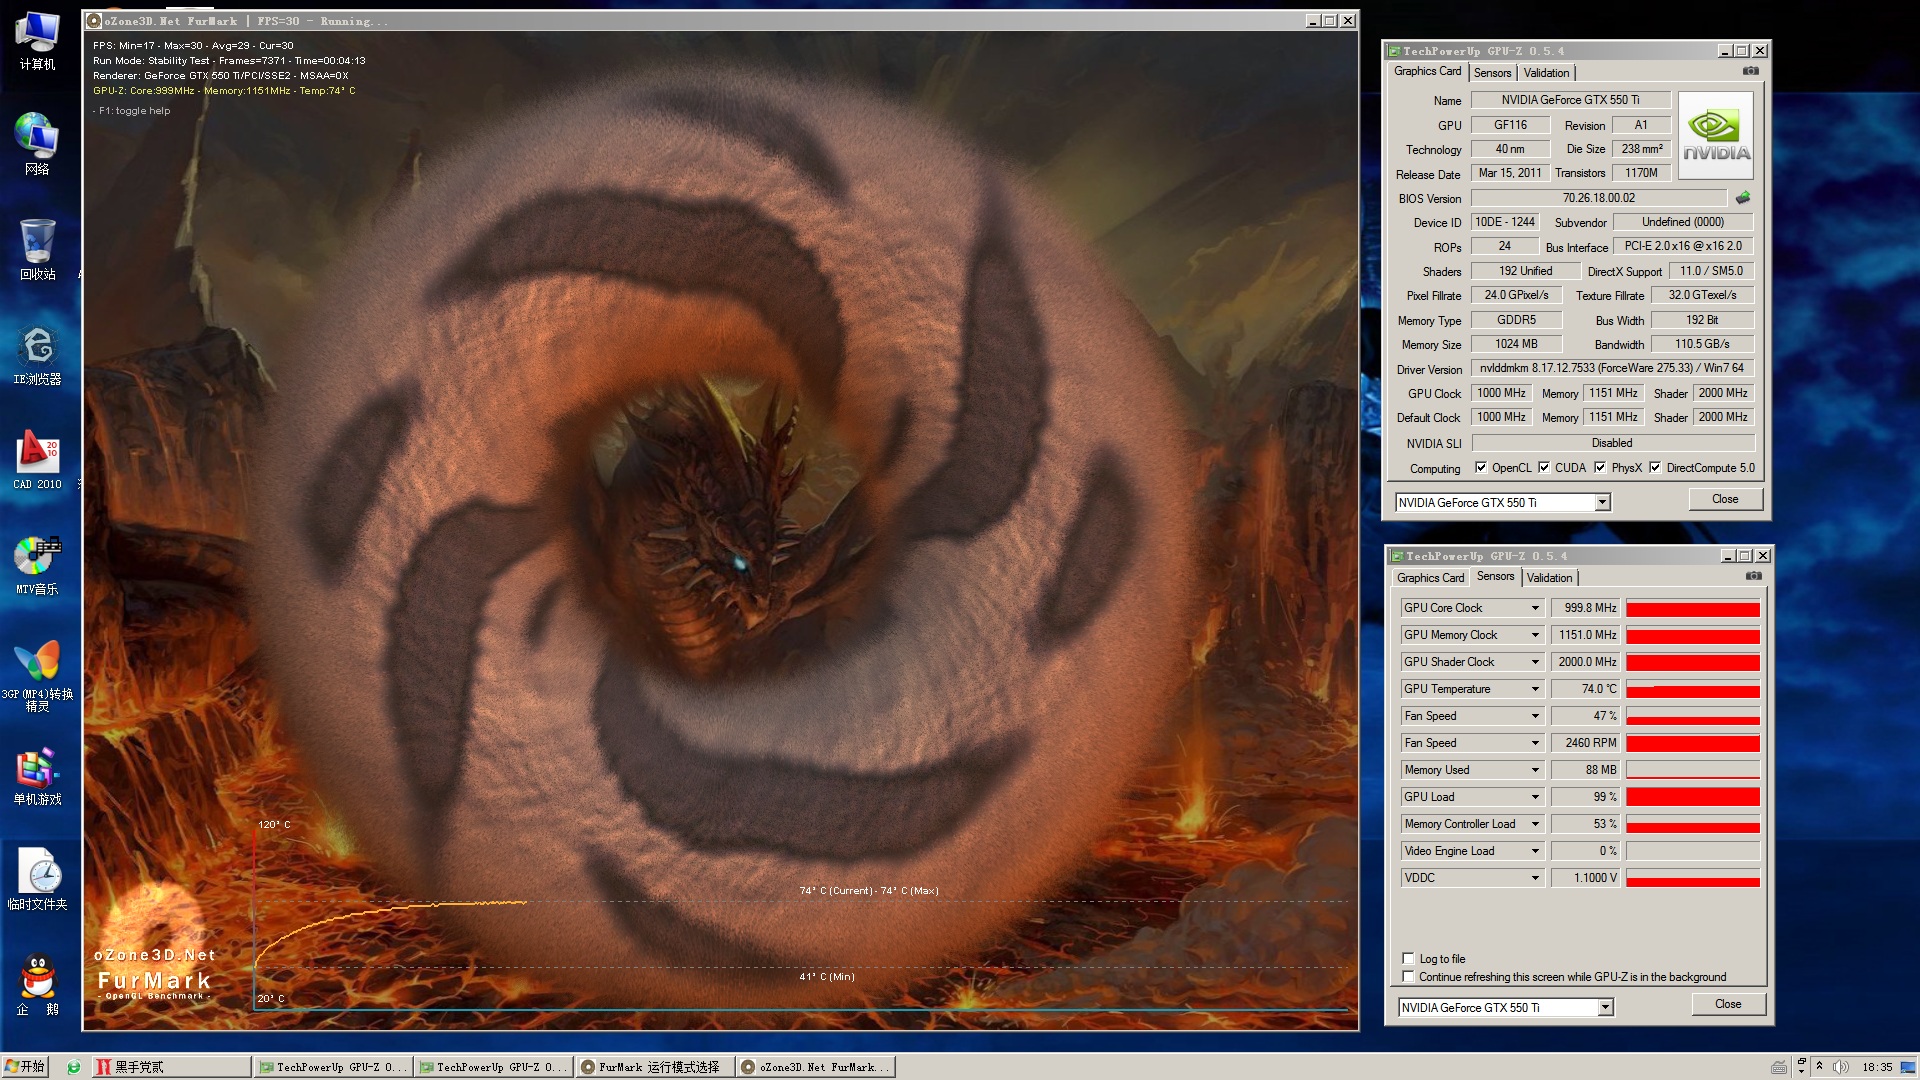Open the GPU Shader Clock sensor dropdown
The height and width of the screenshot is (1080, 1920).
point(1535,662)
